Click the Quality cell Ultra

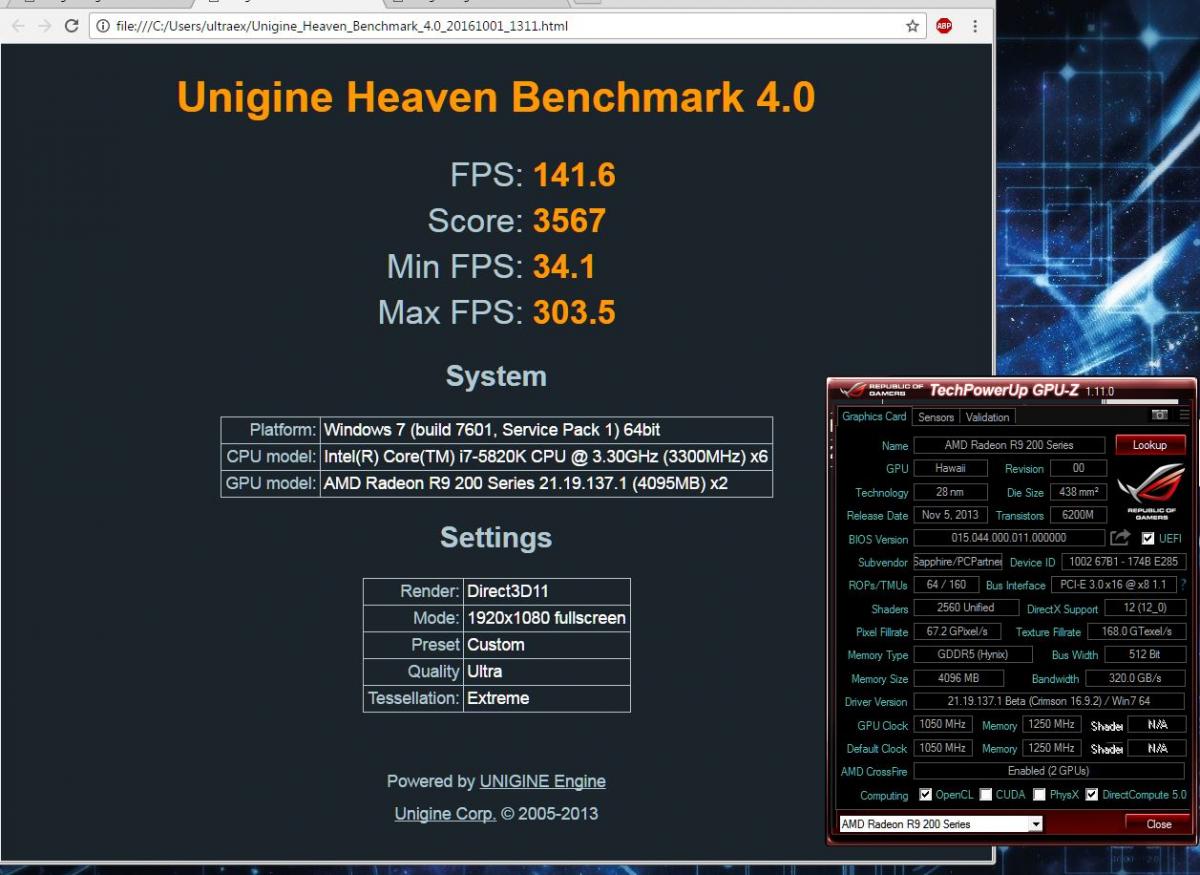547,671
